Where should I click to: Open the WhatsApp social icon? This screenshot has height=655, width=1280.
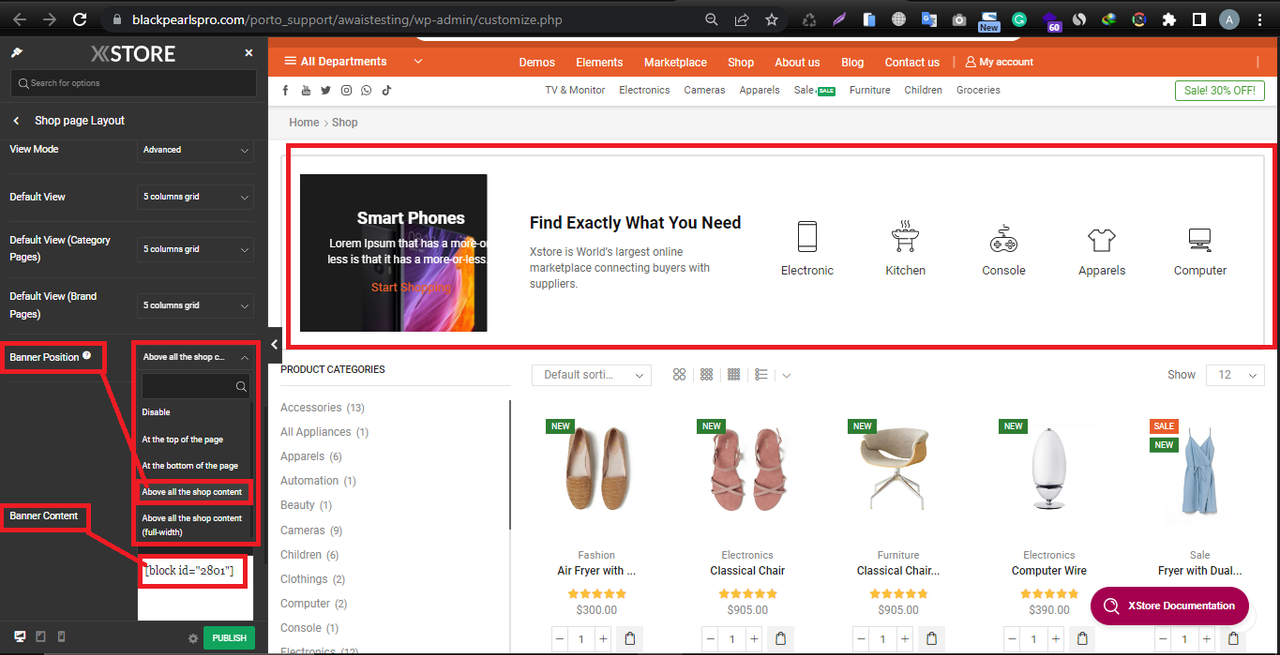pos(366,90)
